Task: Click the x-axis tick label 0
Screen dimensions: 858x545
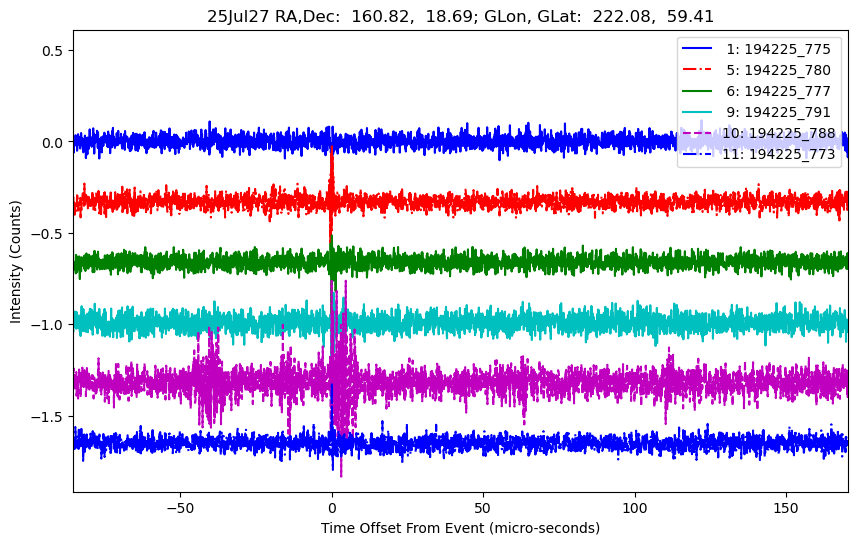Action: (332, 508)
